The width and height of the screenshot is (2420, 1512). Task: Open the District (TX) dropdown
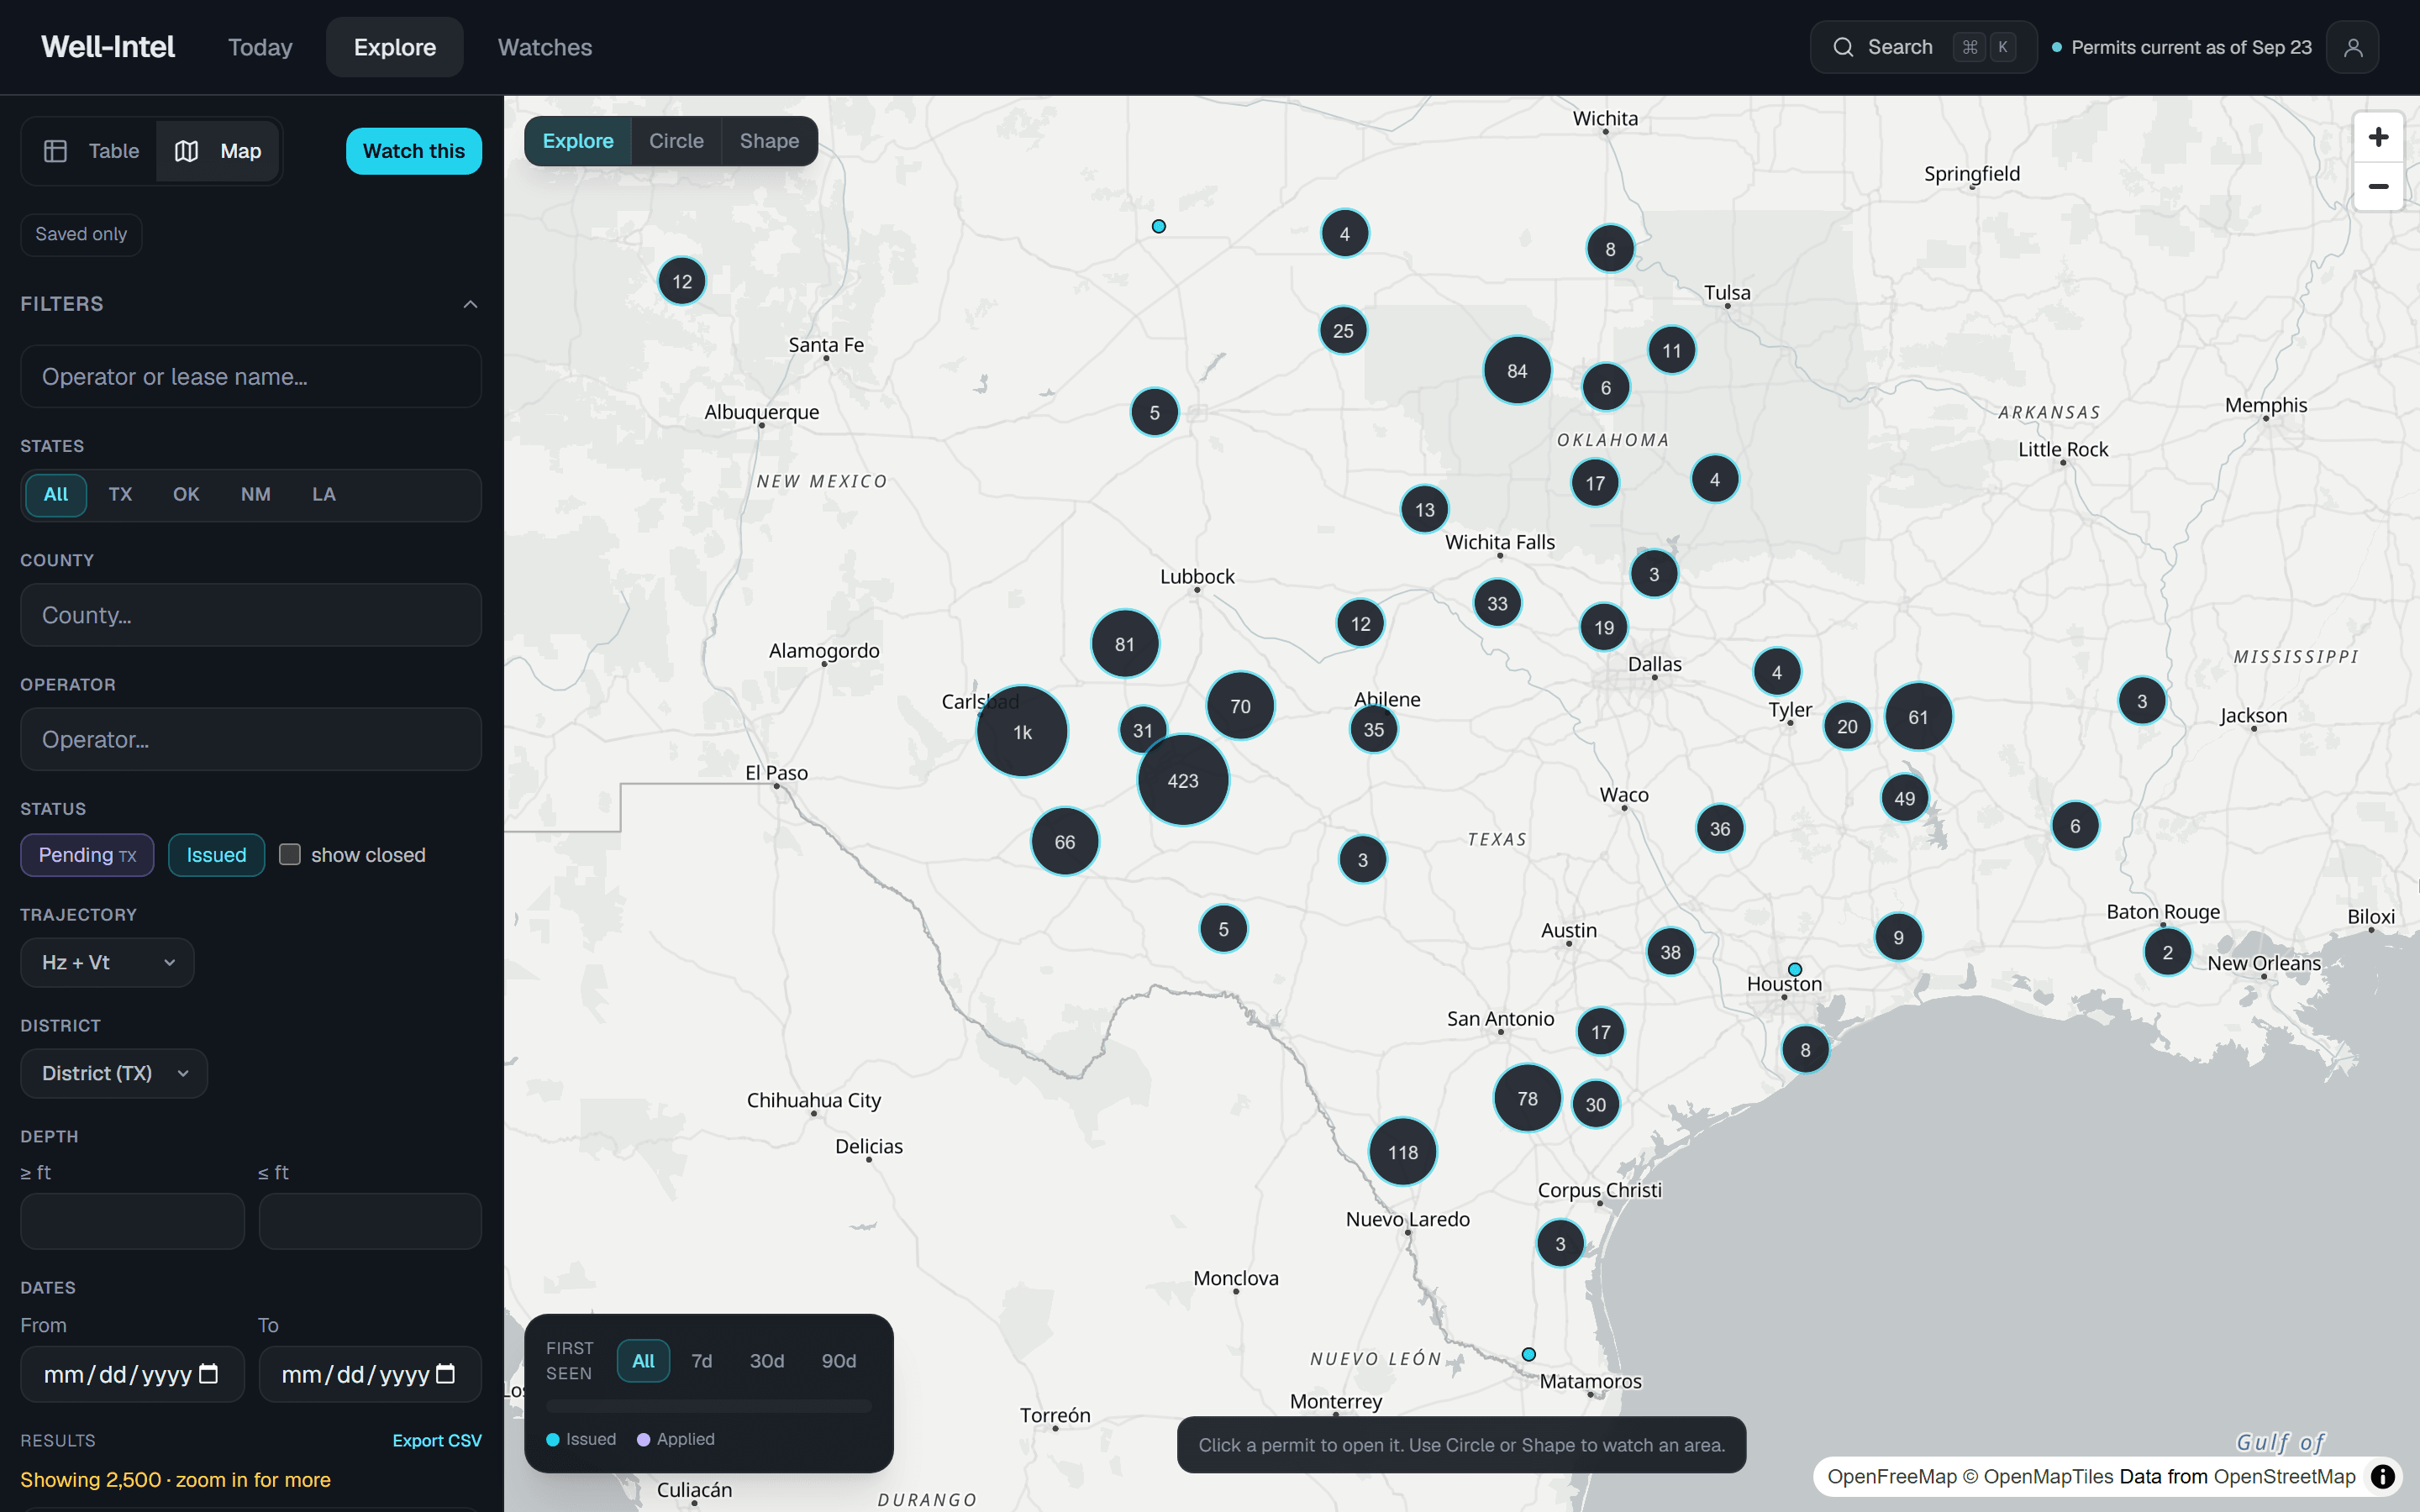click(114, 1073)
